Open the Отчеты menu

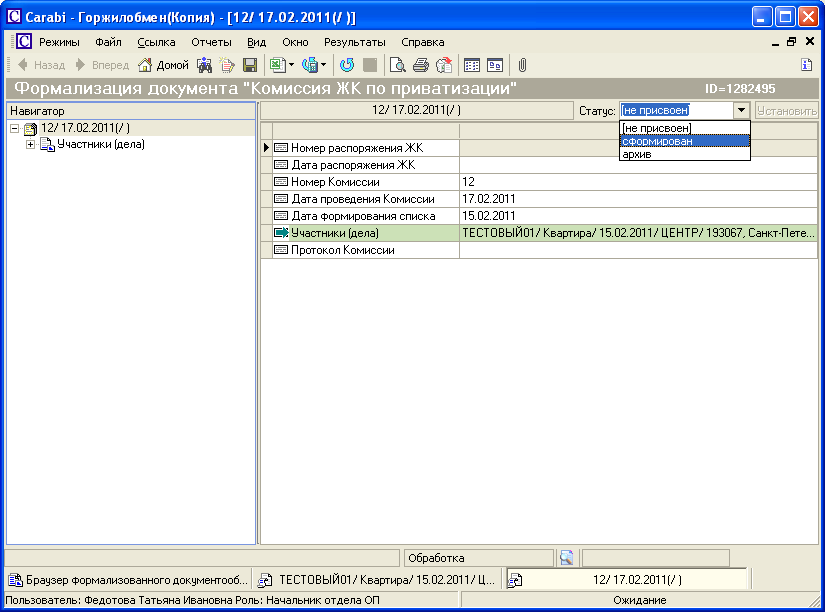tap(211, 42)
